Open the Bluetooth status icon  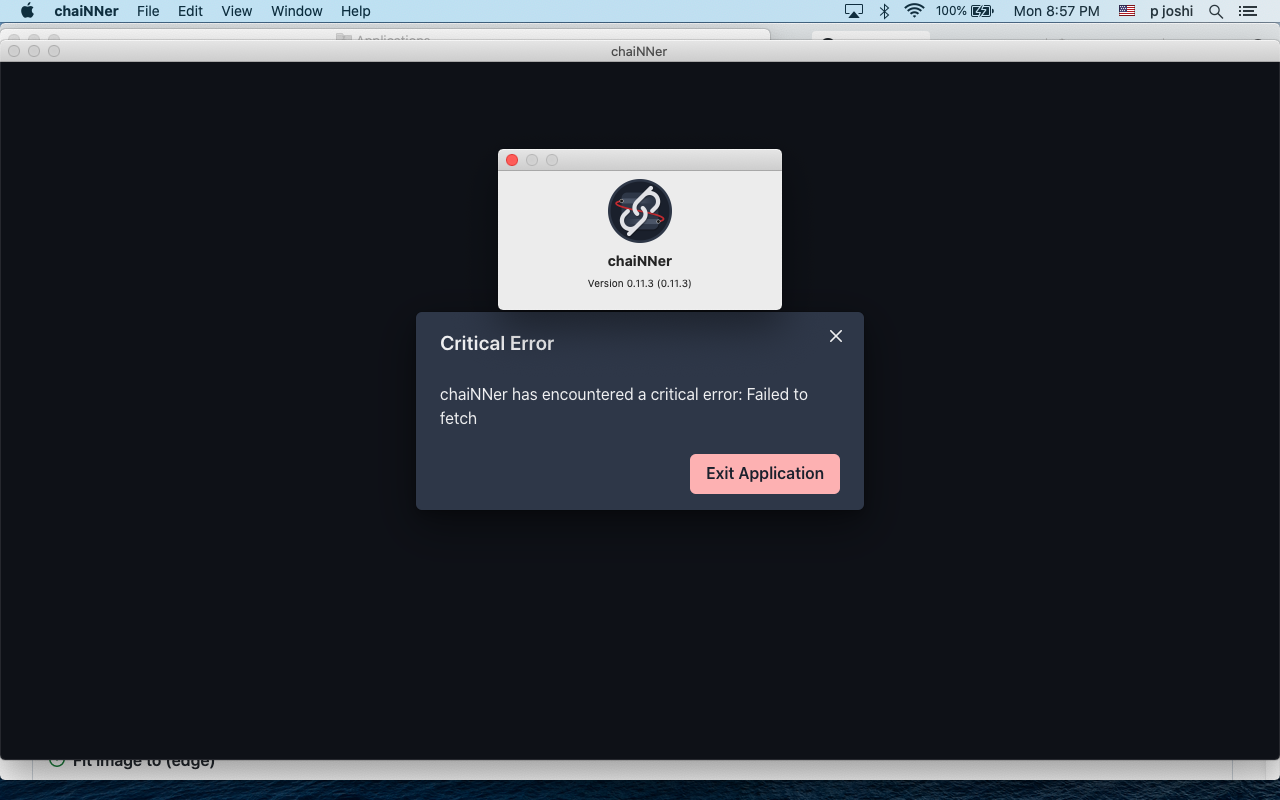[x=884, y=11]
